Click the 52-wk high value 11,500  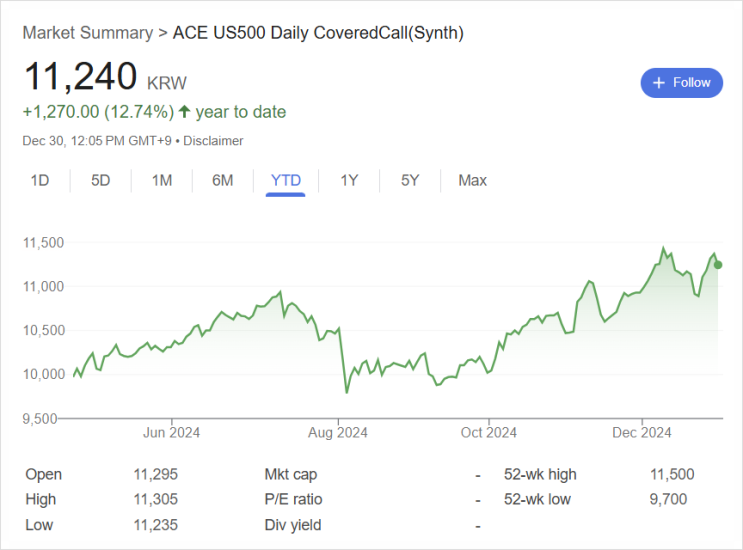point(672,474)
